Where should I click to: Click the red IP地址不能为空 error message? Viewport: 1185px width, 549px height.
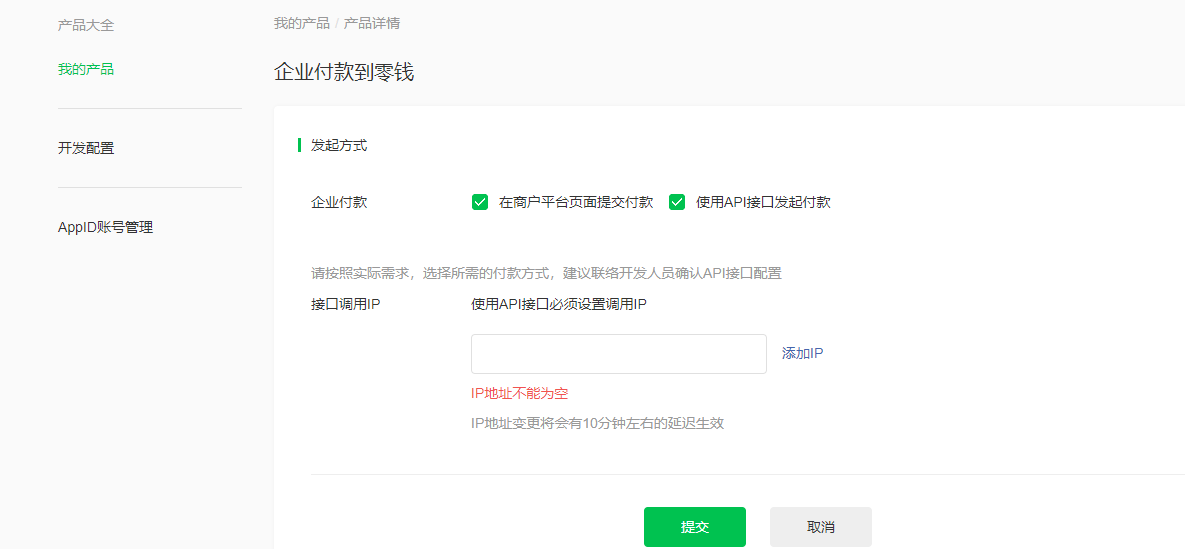coord(519,393)
